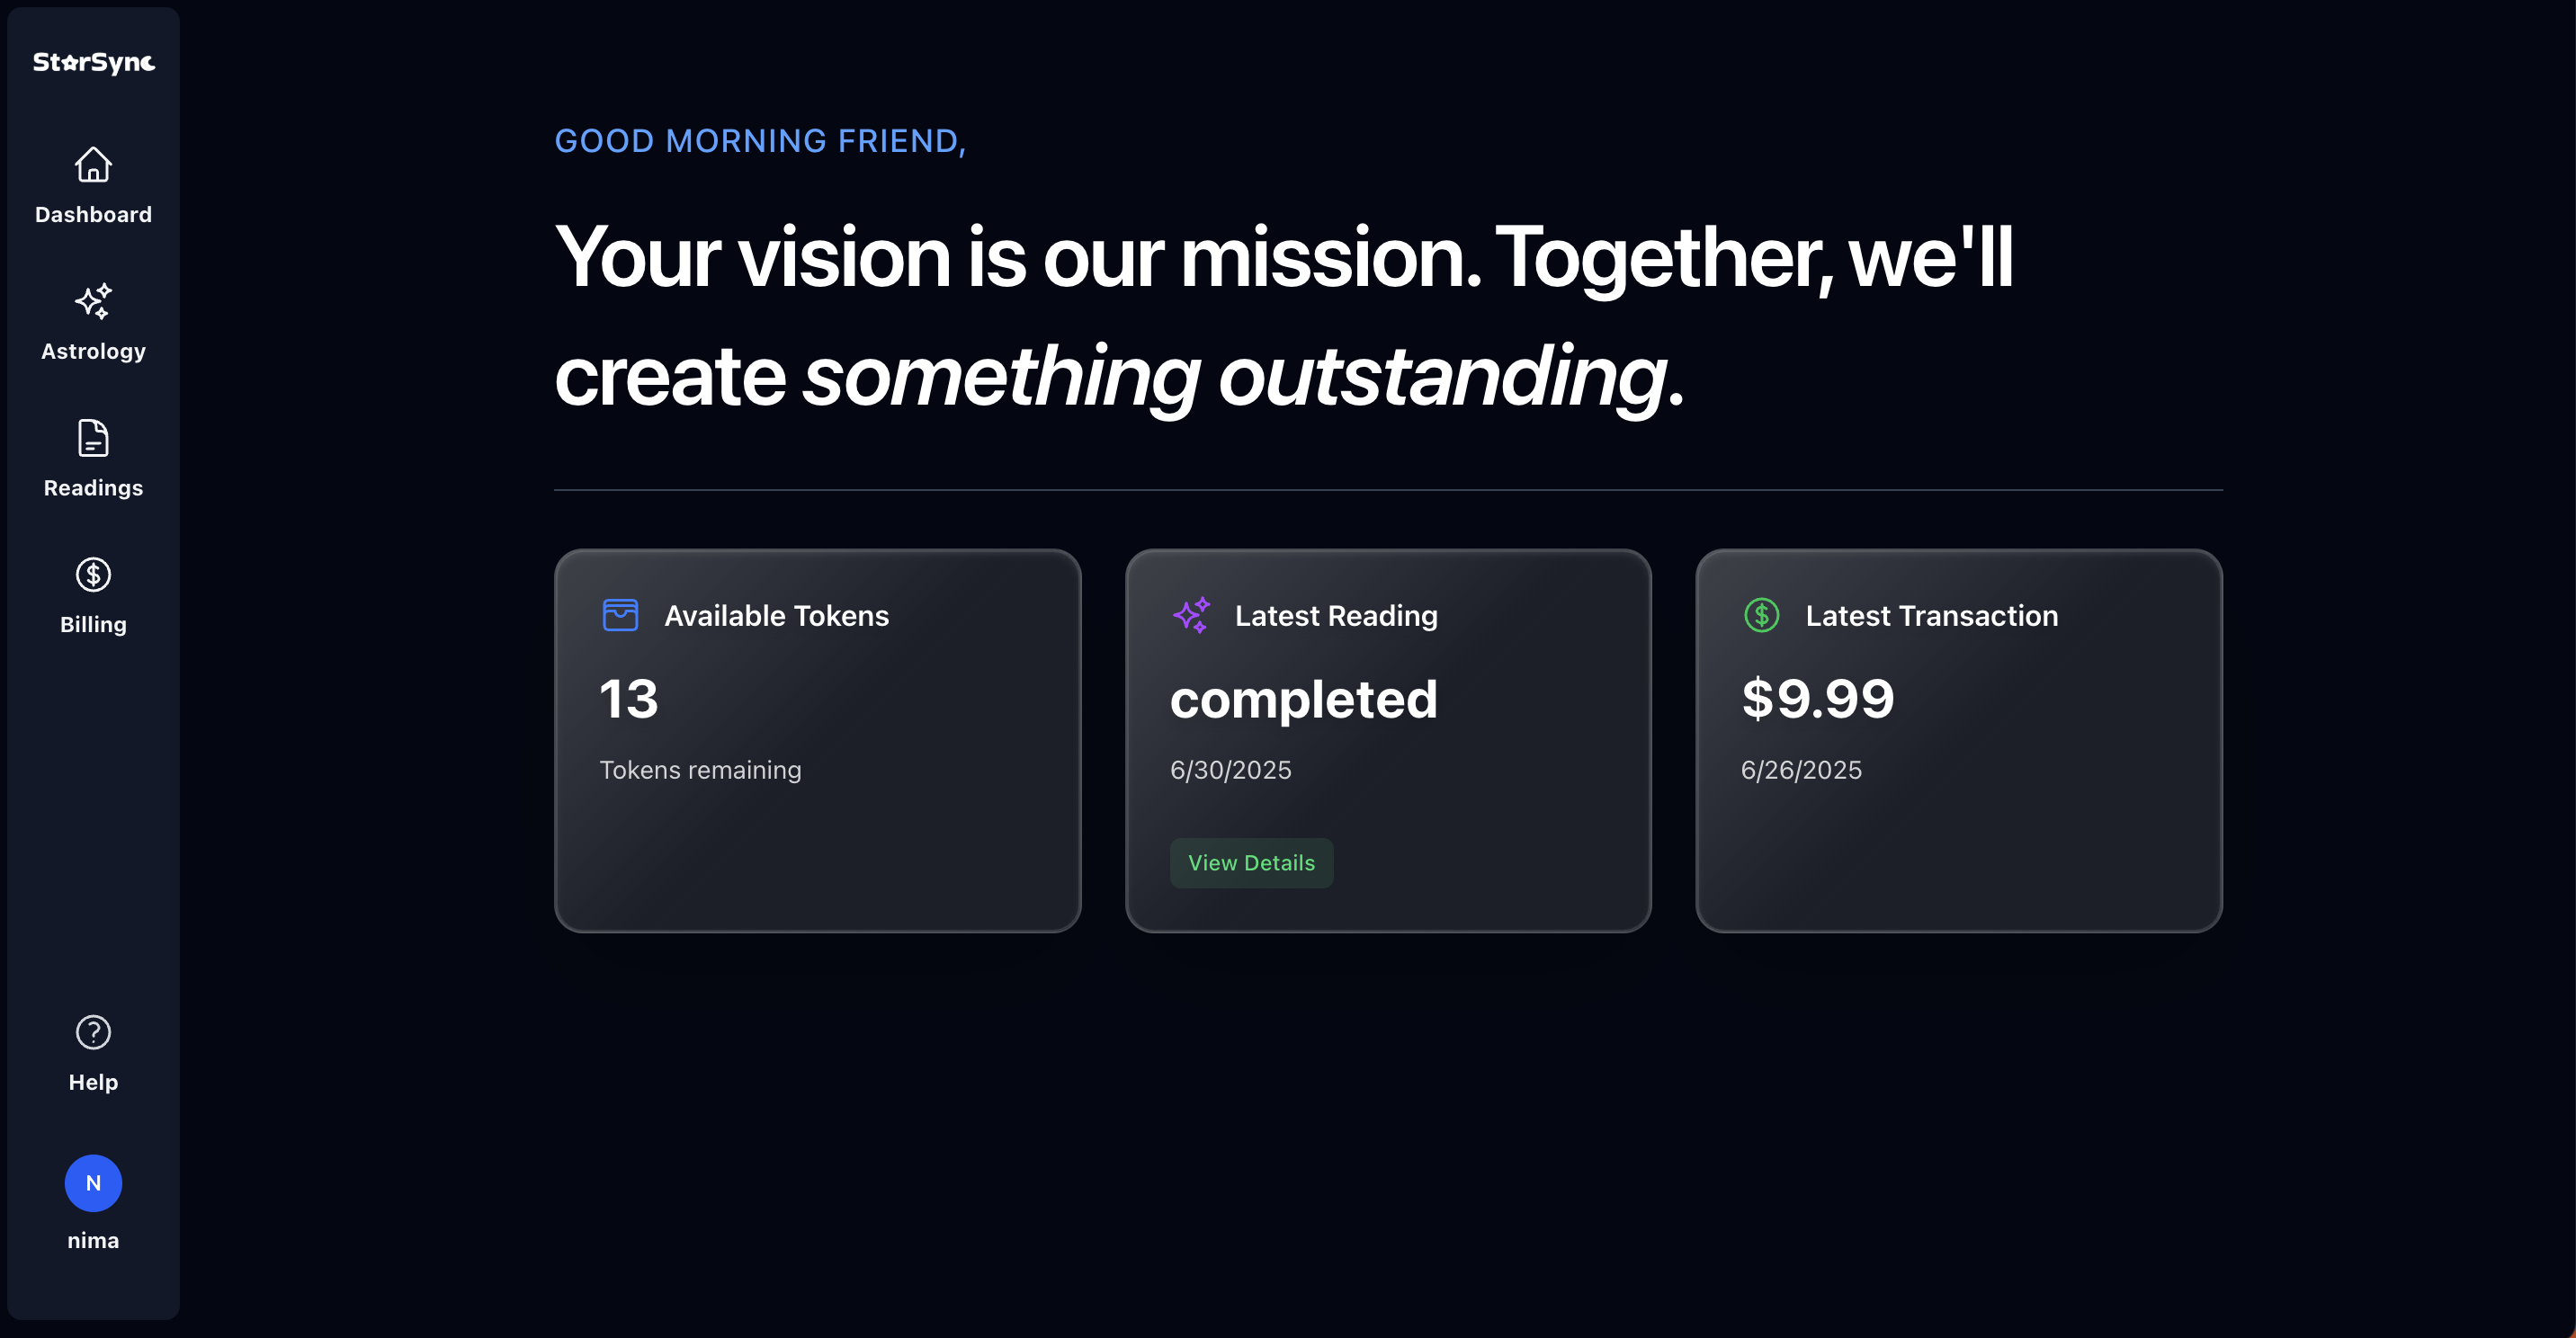Select the Readings document icon

[93, 438]
